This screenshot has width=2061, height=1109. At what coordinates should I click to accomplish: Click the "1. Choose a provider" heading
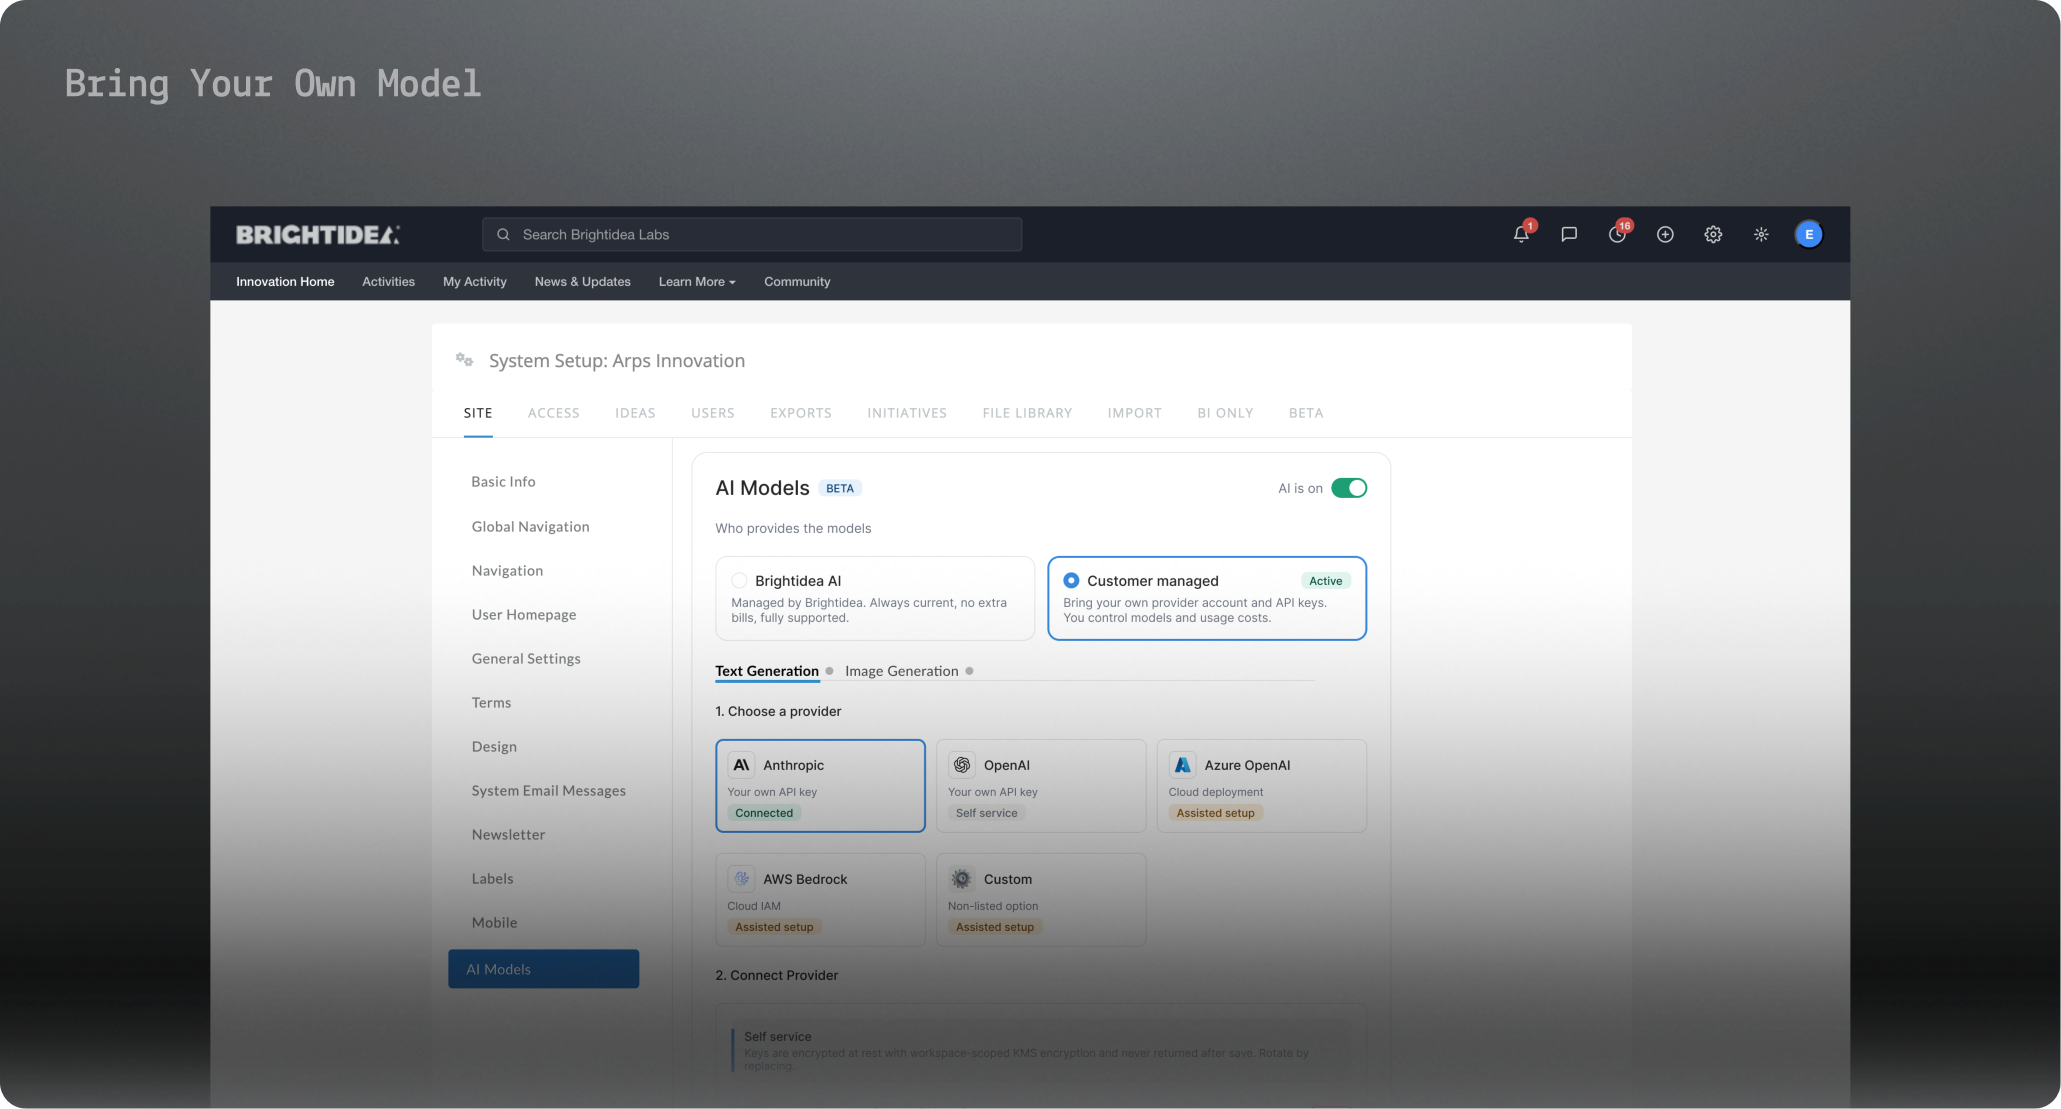[x=778, y=712]
